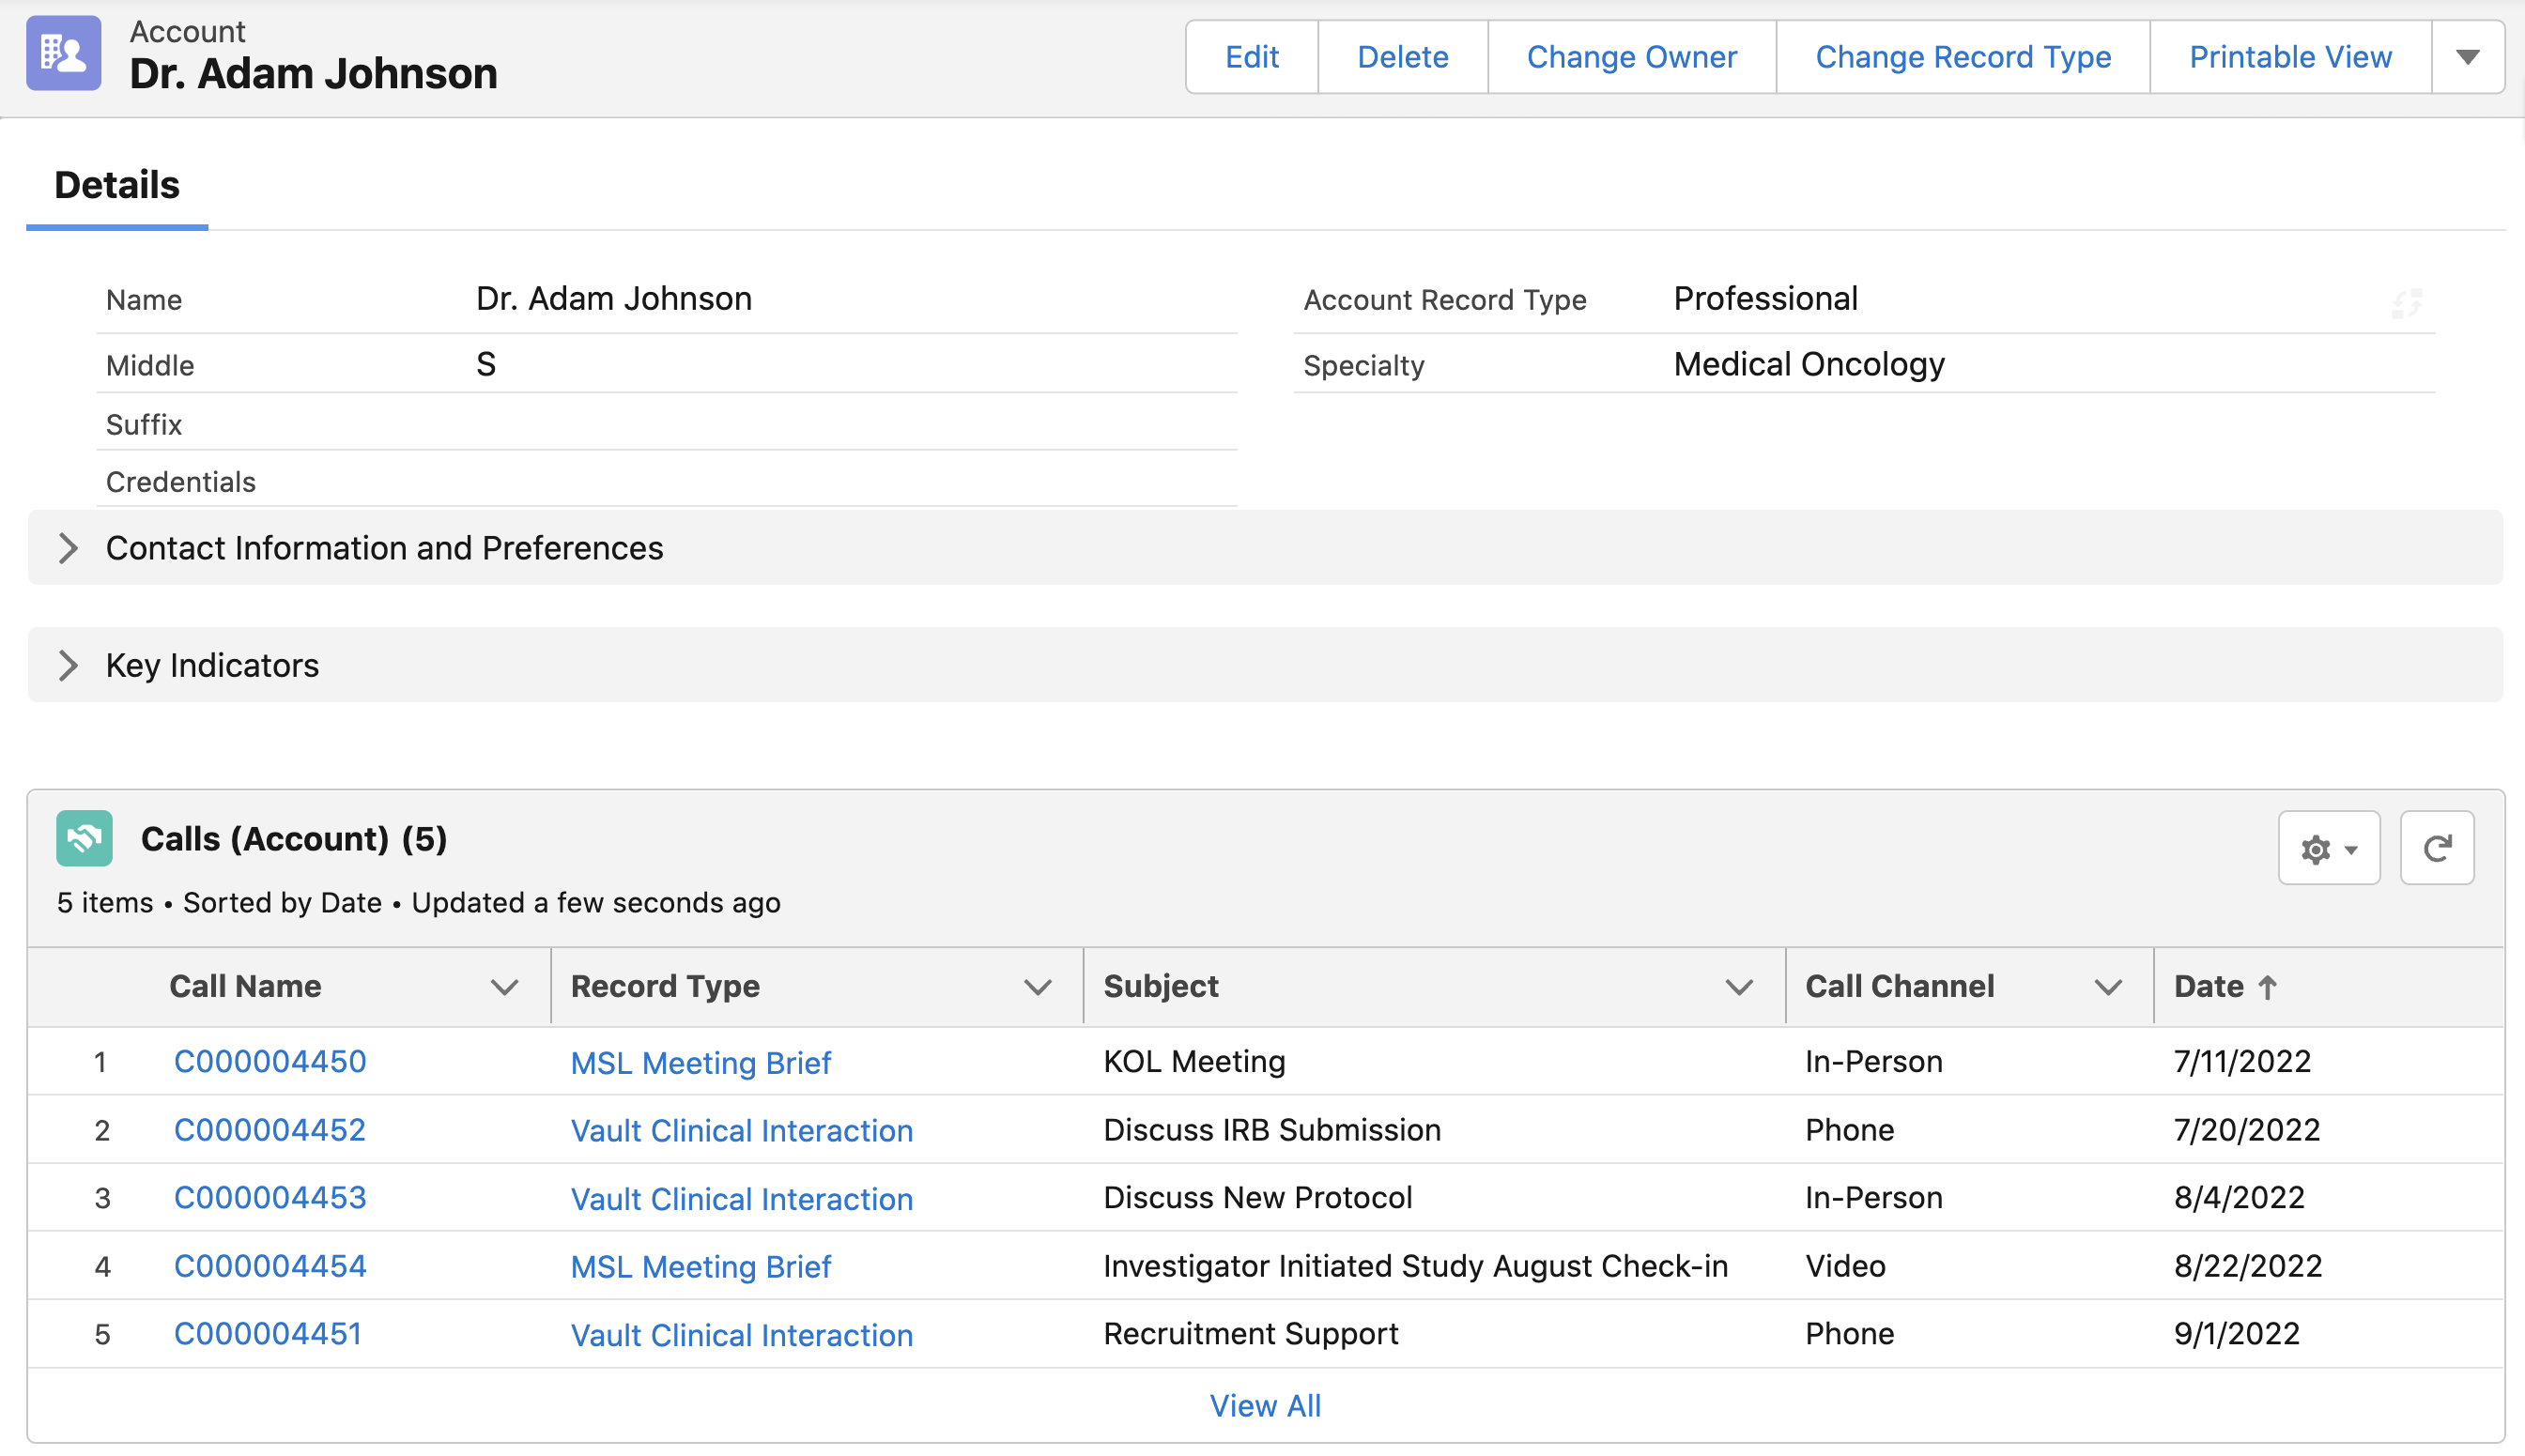Click the Edit button
The height and width of the screenshot is (1456, 2525).
[1251, 57]
